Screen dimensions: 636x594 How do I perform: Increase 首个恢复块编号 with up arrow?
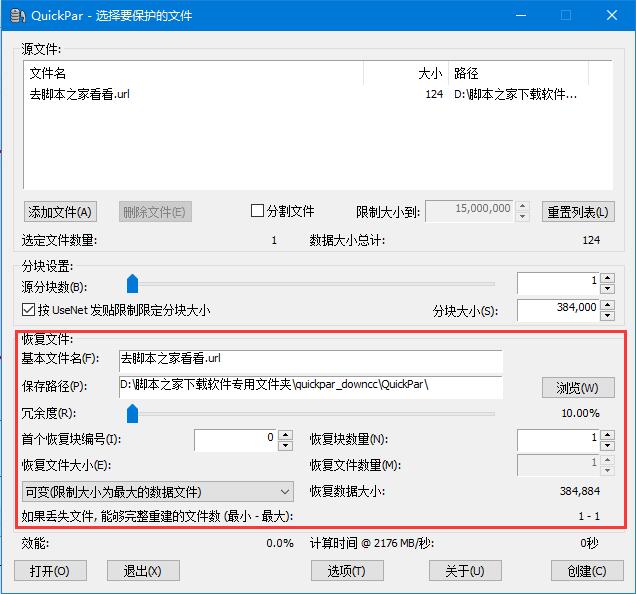tap(286, 435)
